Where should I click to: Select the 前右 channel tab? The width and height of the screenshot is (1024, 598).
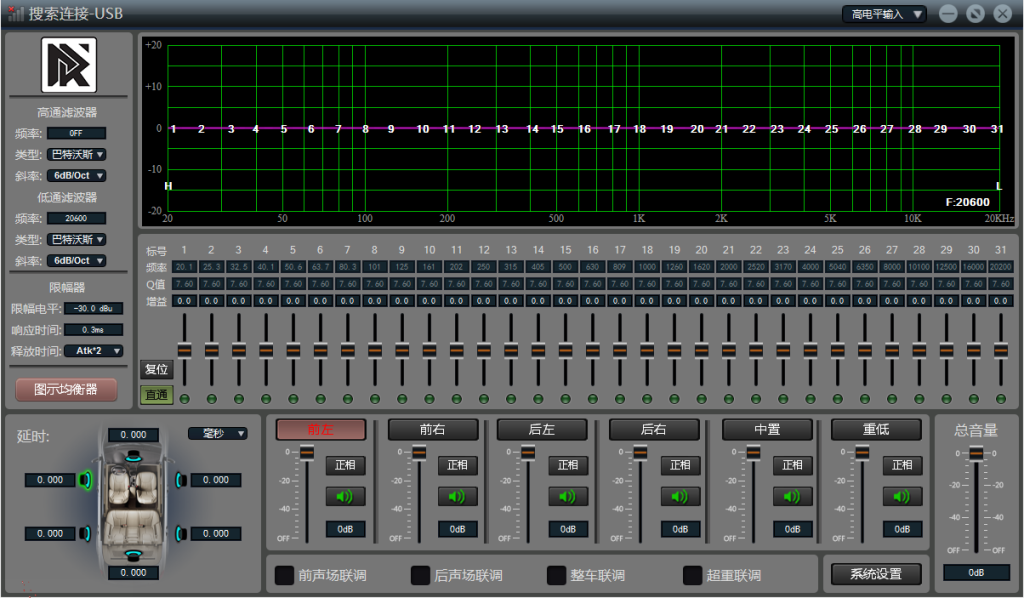[x=433, y=430]
